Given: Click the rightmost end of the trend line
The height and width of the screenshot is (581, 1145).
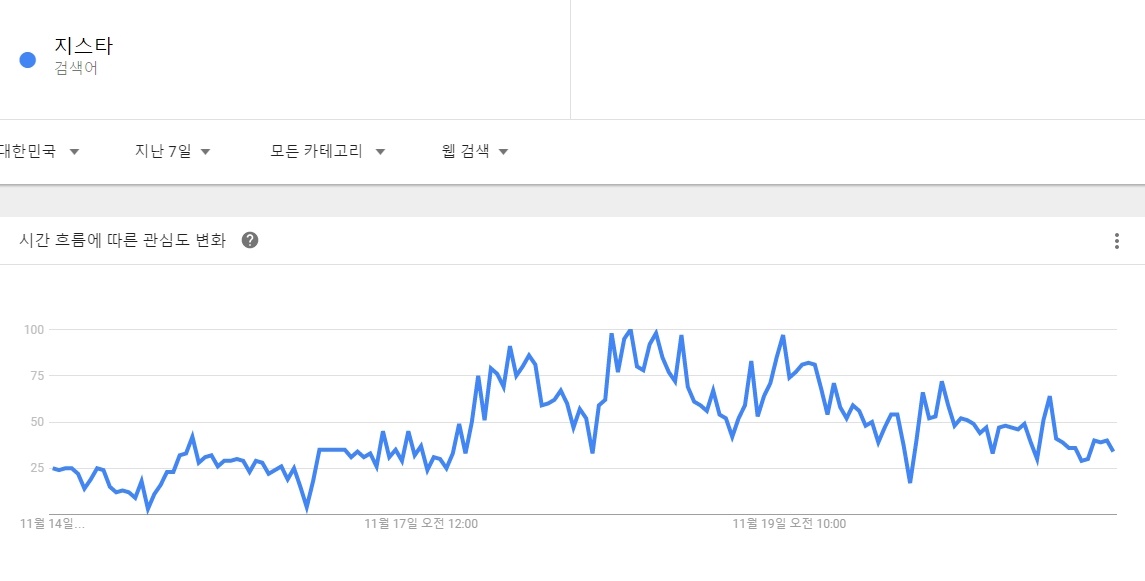Looking at the screenshot, I should click(x=1113, y=450).
